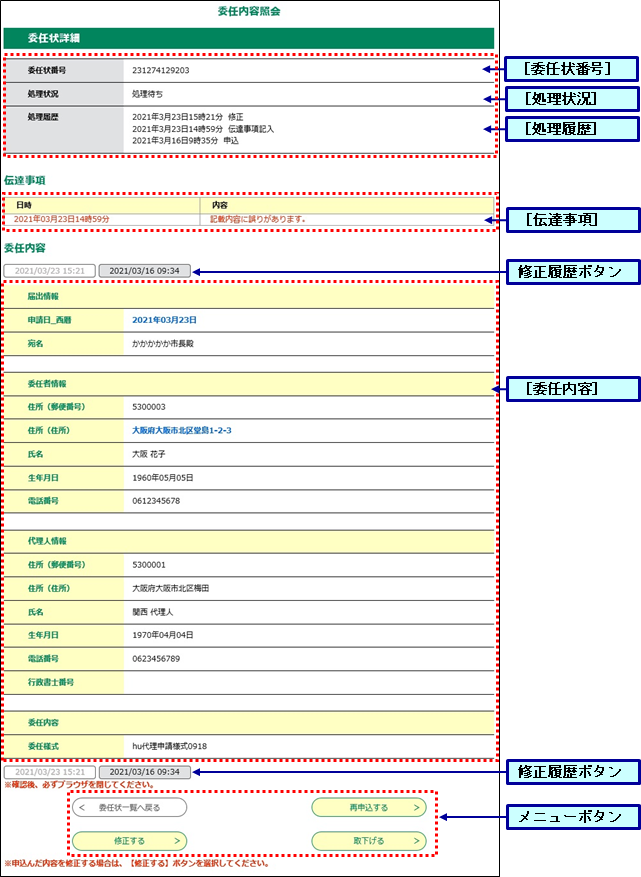The height and width of the screenshot is (877, 641).
Task: Click the 届出情報 section header
Action: point(249,296)
